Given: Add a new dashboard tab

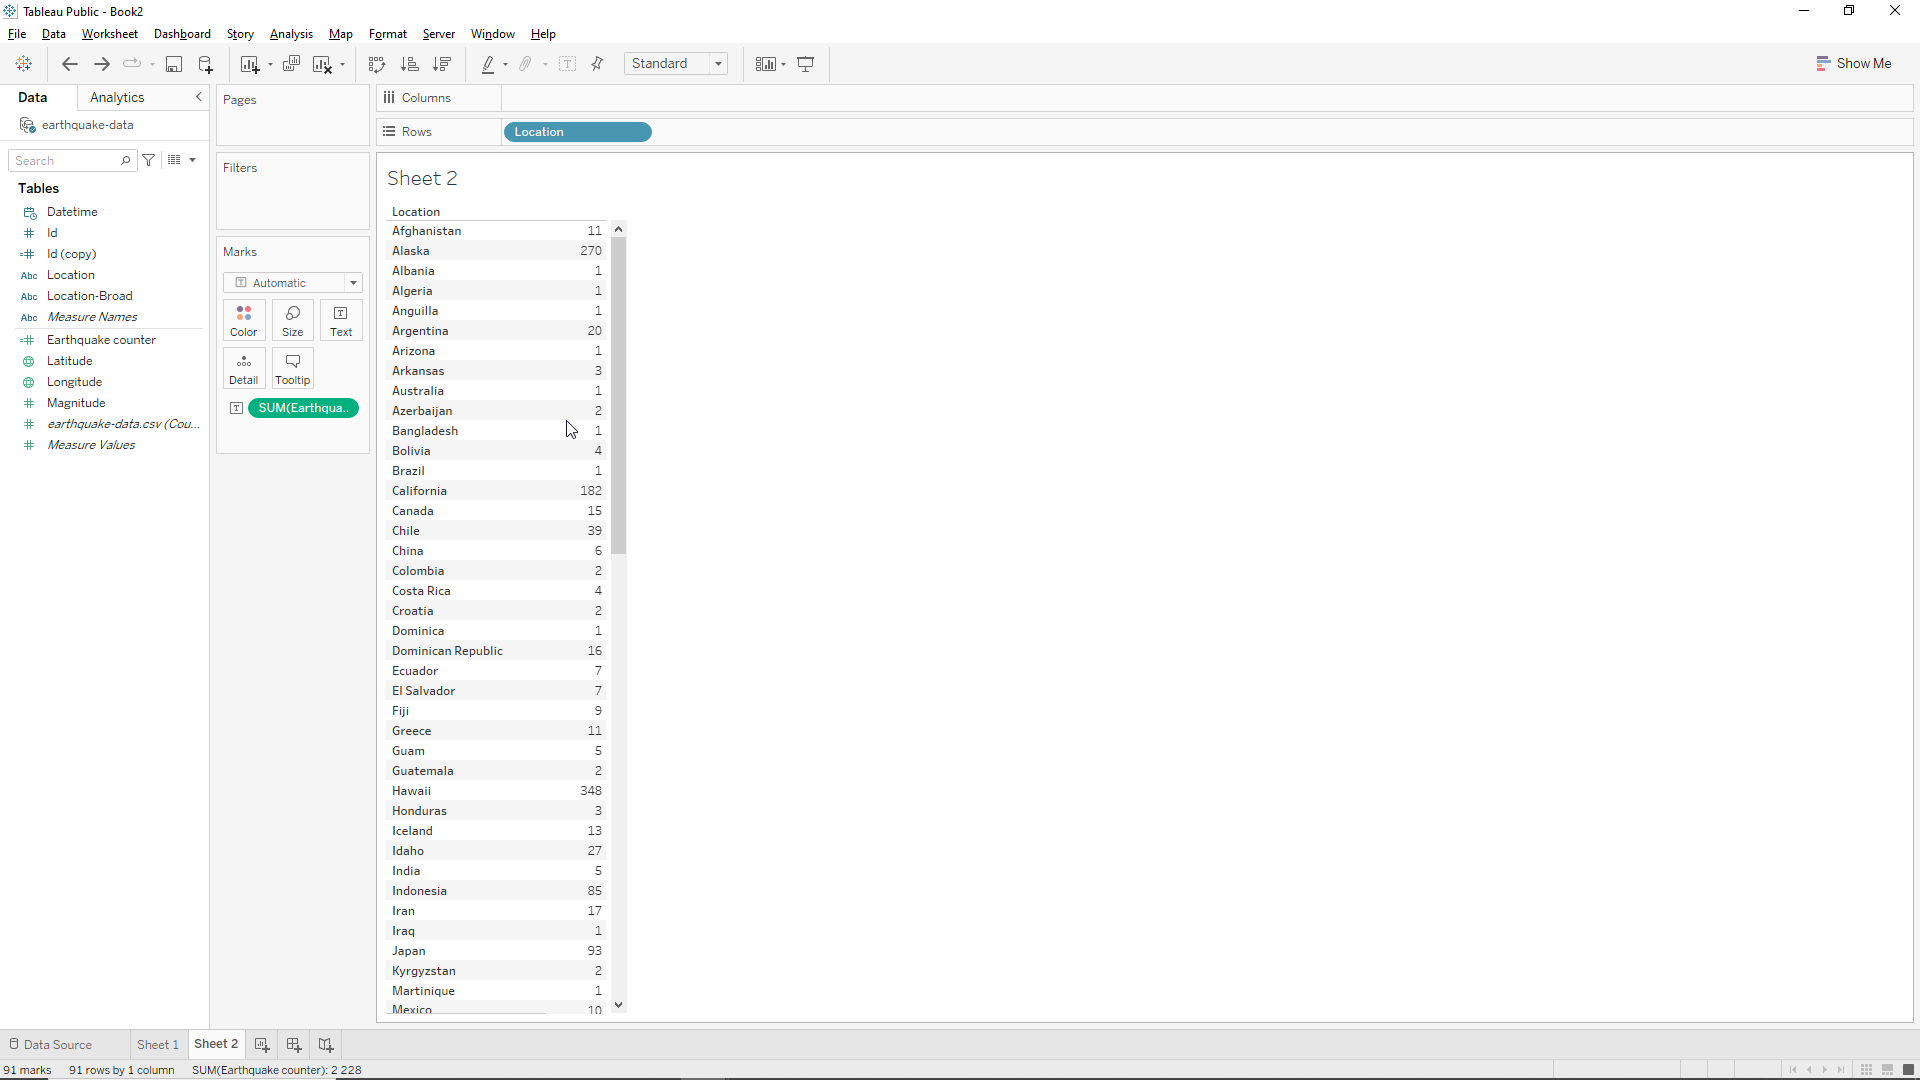Looking at the screenshot, I should point(294,1044).
